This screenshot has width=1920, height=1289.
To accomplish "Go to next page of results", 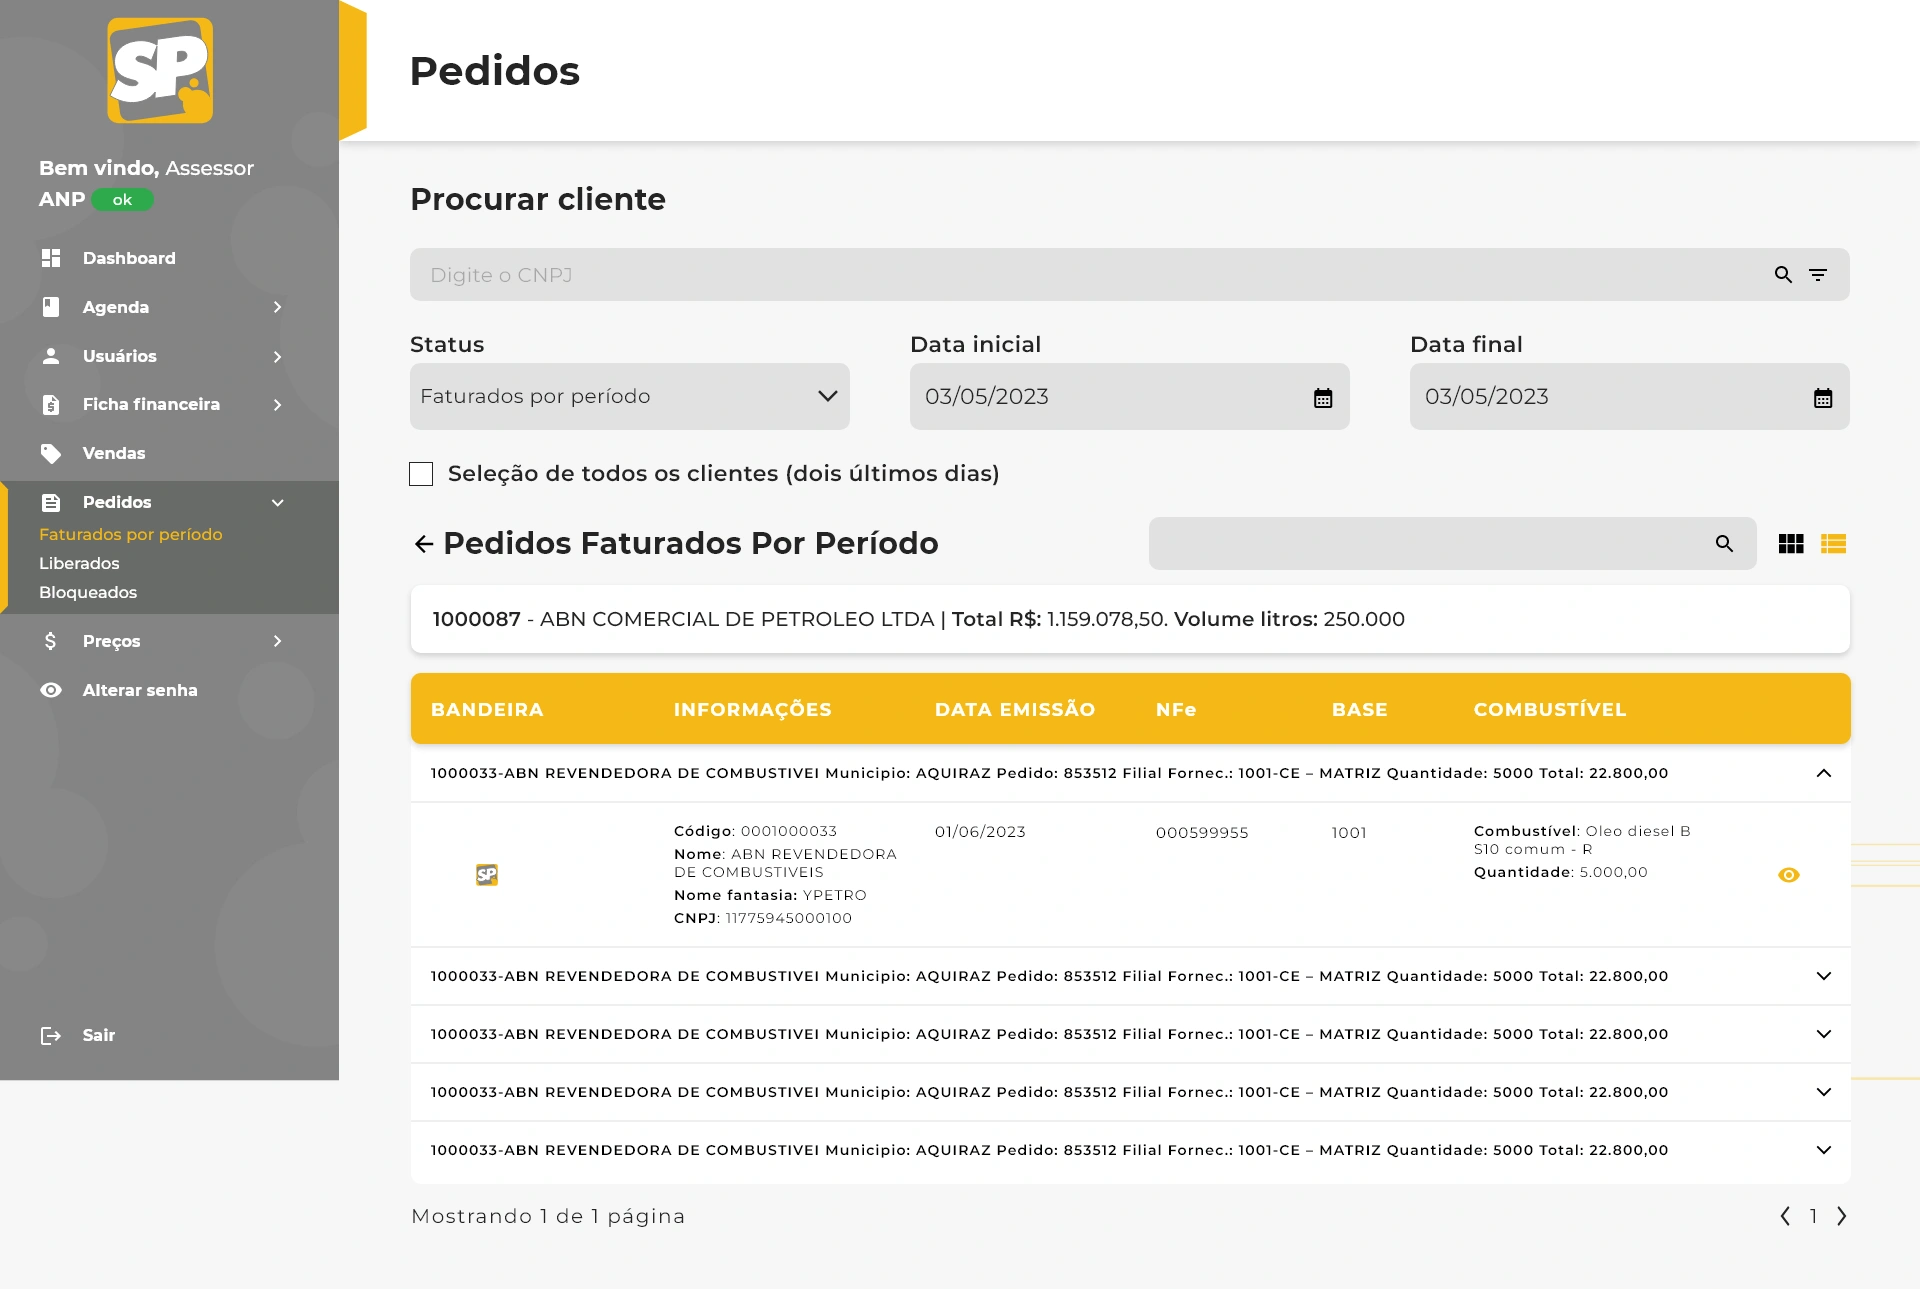I will click(1841, 1216).
